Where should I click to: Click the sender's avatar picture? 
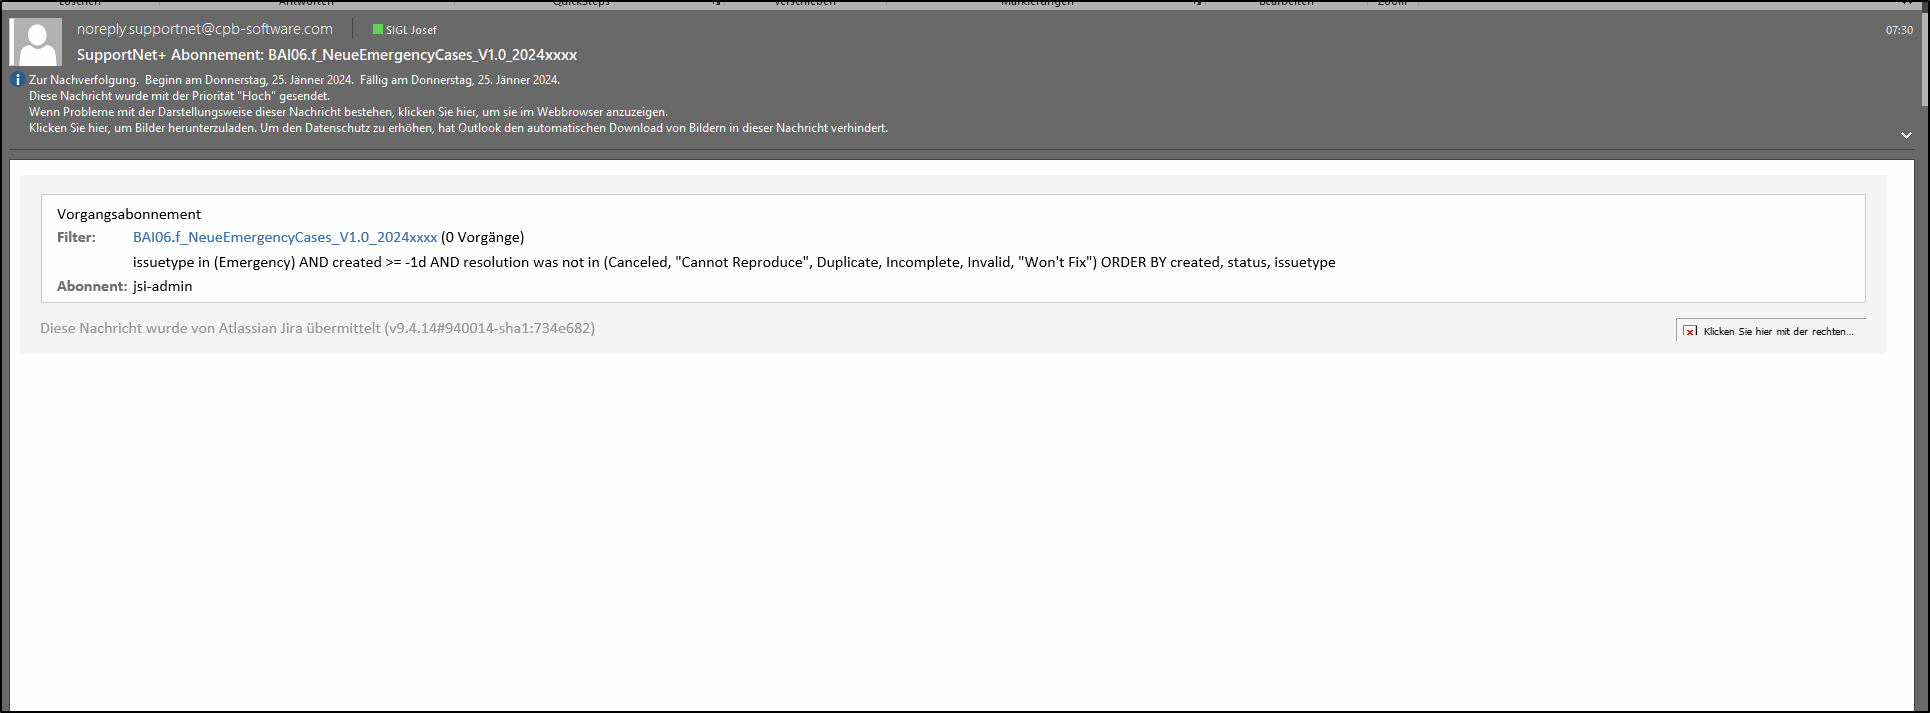(35, 43)
